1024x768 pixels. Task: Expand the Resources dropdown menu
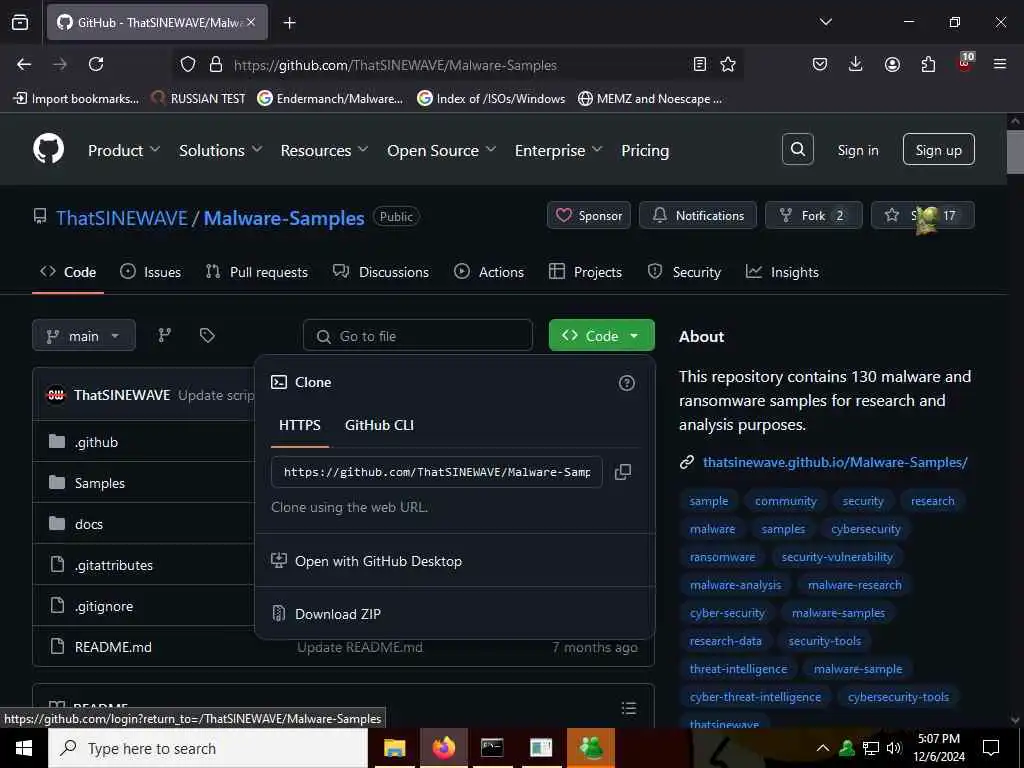click(x=325, y=150)
